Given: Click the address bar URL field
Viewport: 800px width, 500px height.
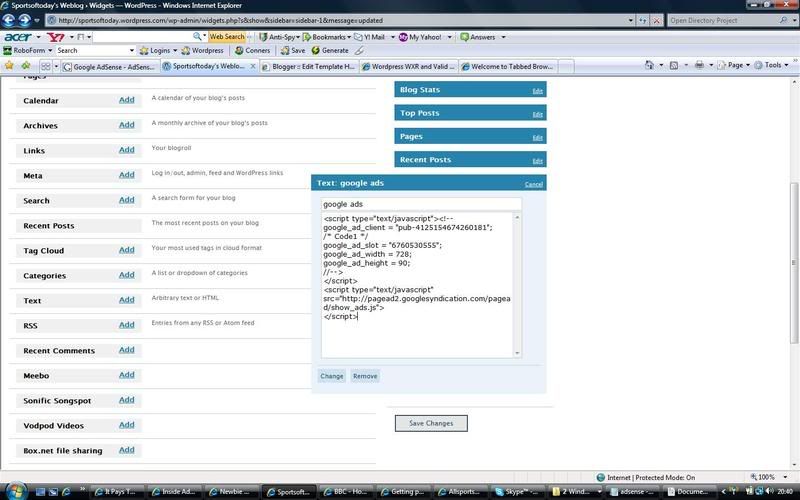Looking at the screenshot, I should click(337, 20).
